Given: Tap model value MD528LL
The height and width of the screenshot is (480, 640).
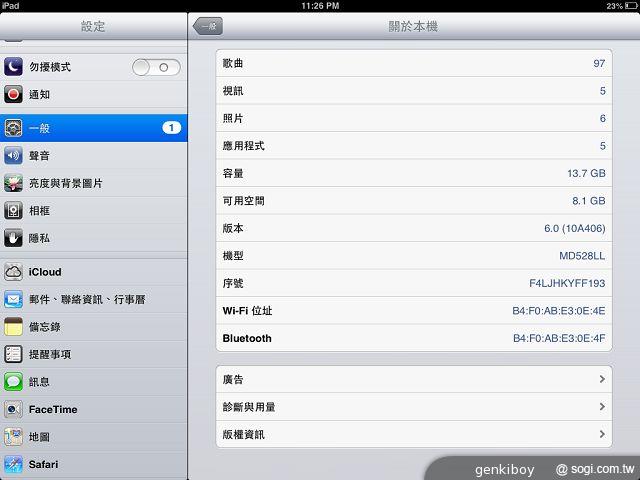Looking at the screenshot, I should 582,256.
